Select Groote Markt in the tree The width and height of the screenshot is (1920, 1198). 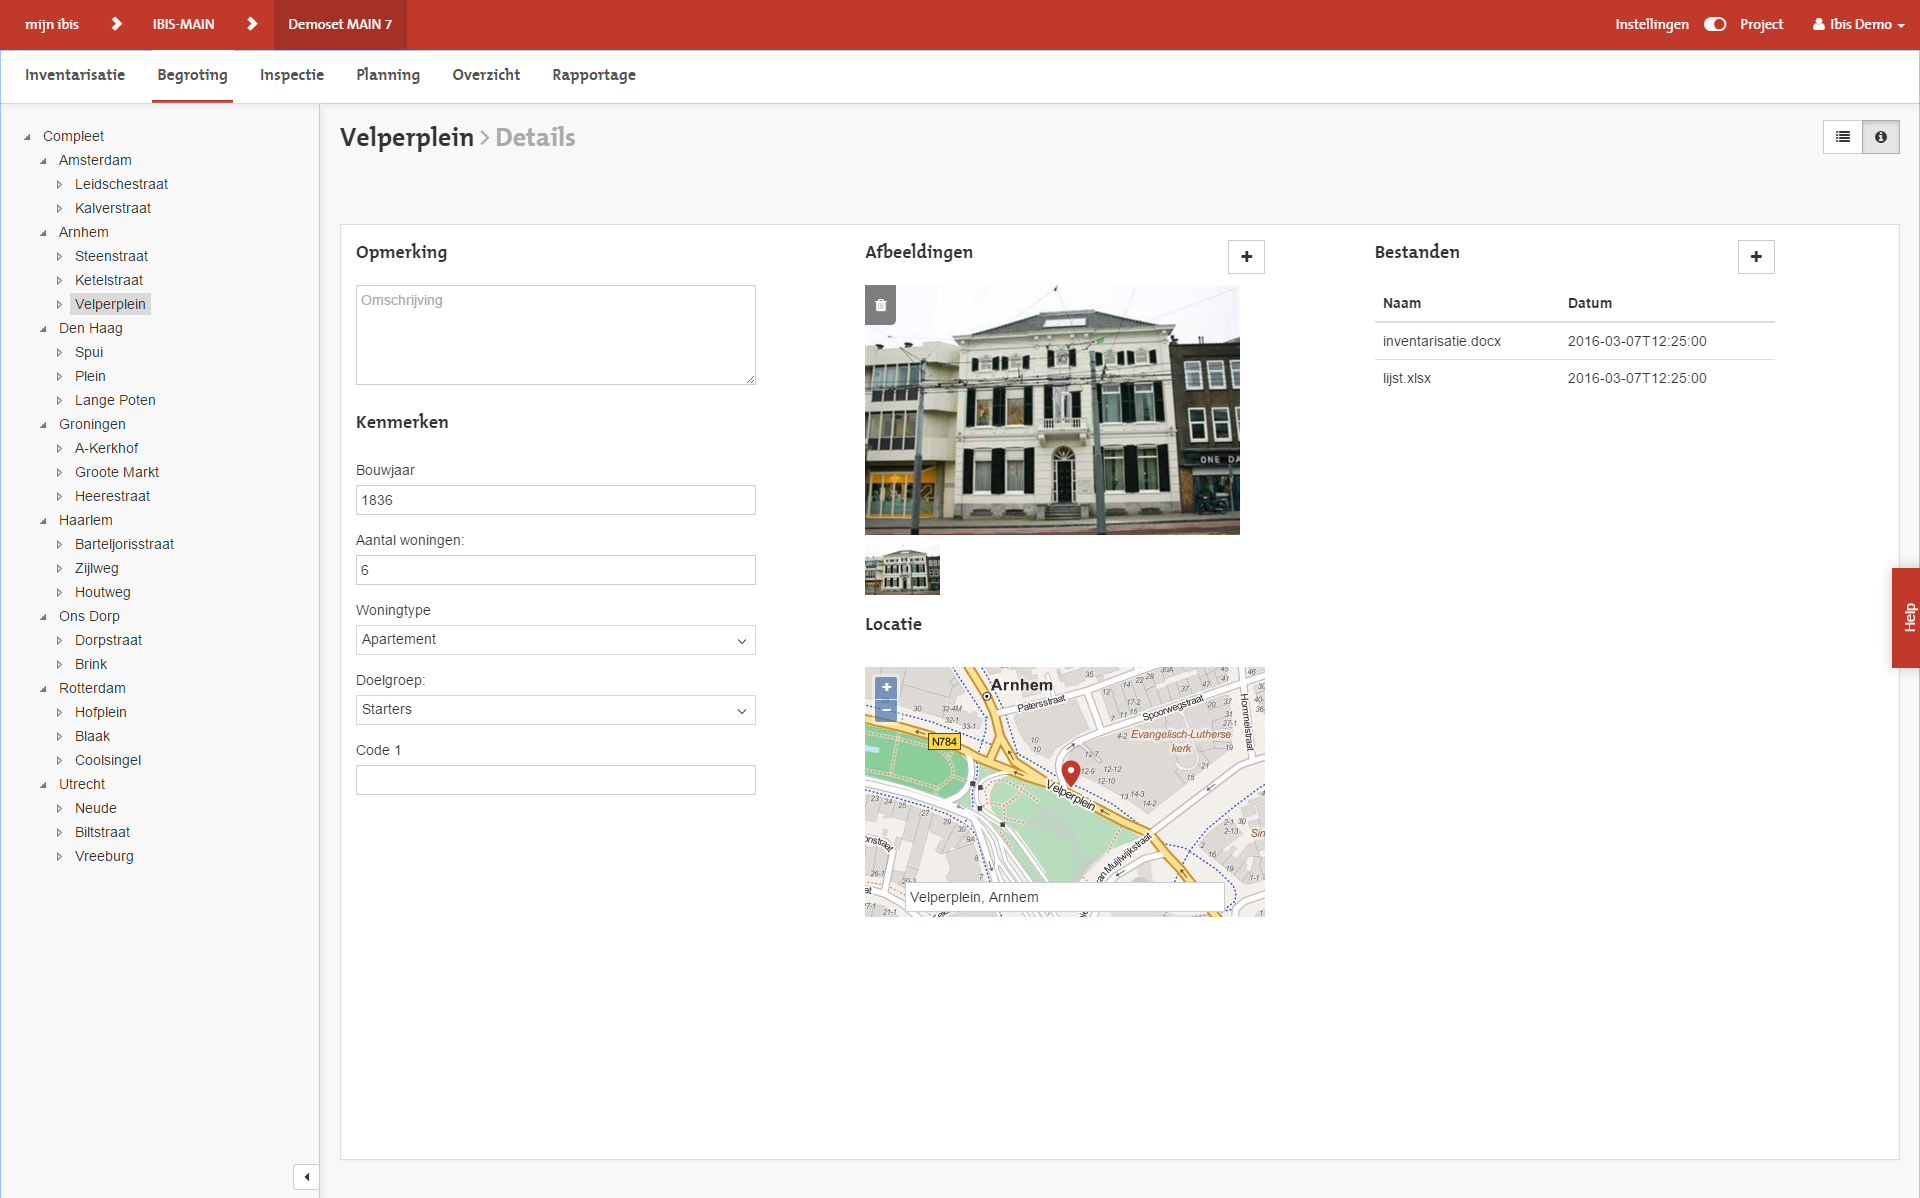coord(117,472)
